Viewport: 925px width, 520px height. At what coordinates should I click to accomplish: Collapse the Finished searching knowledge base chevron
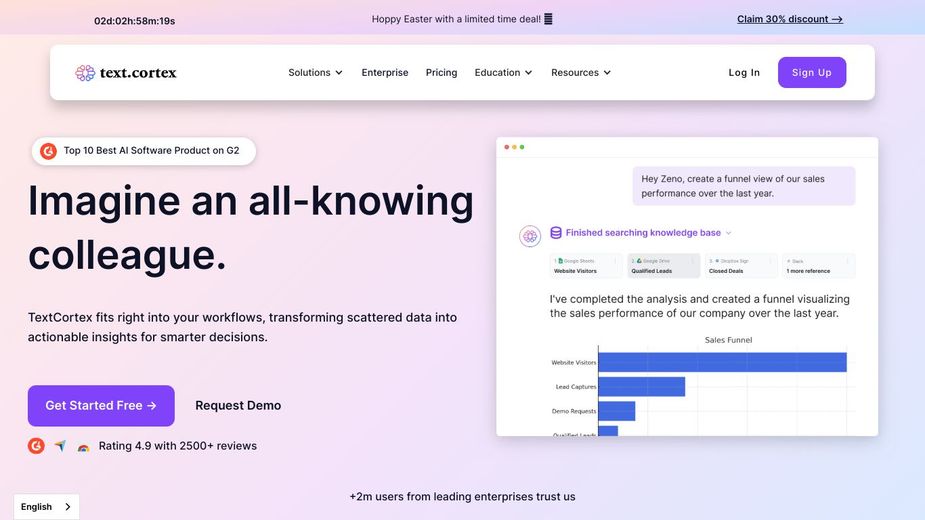tap(728, 233)
